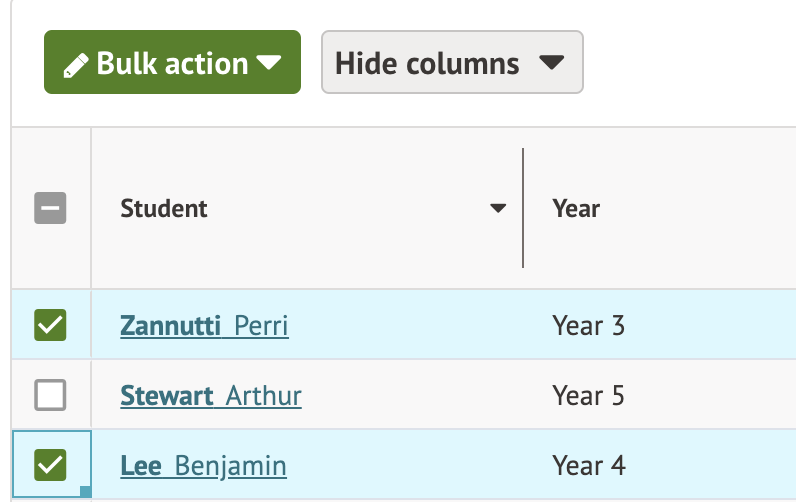The width and height of the screenshot is (796, 502).
Task: Expand the Hide columns arrow
Action: click(x=551, y=63)
